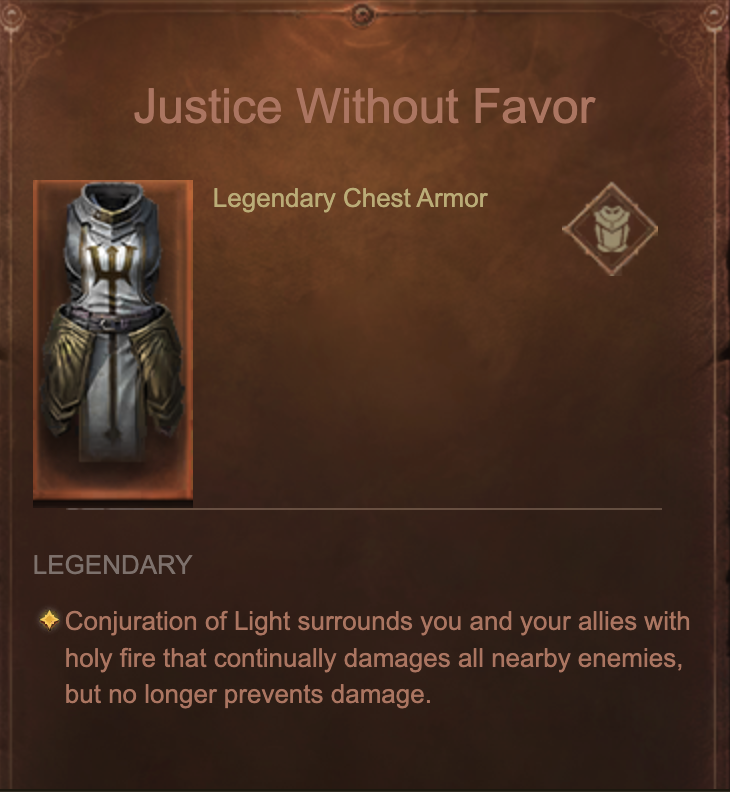Select the gold star bullet icon
Screen dimensions: 730x792
(49, 620)
